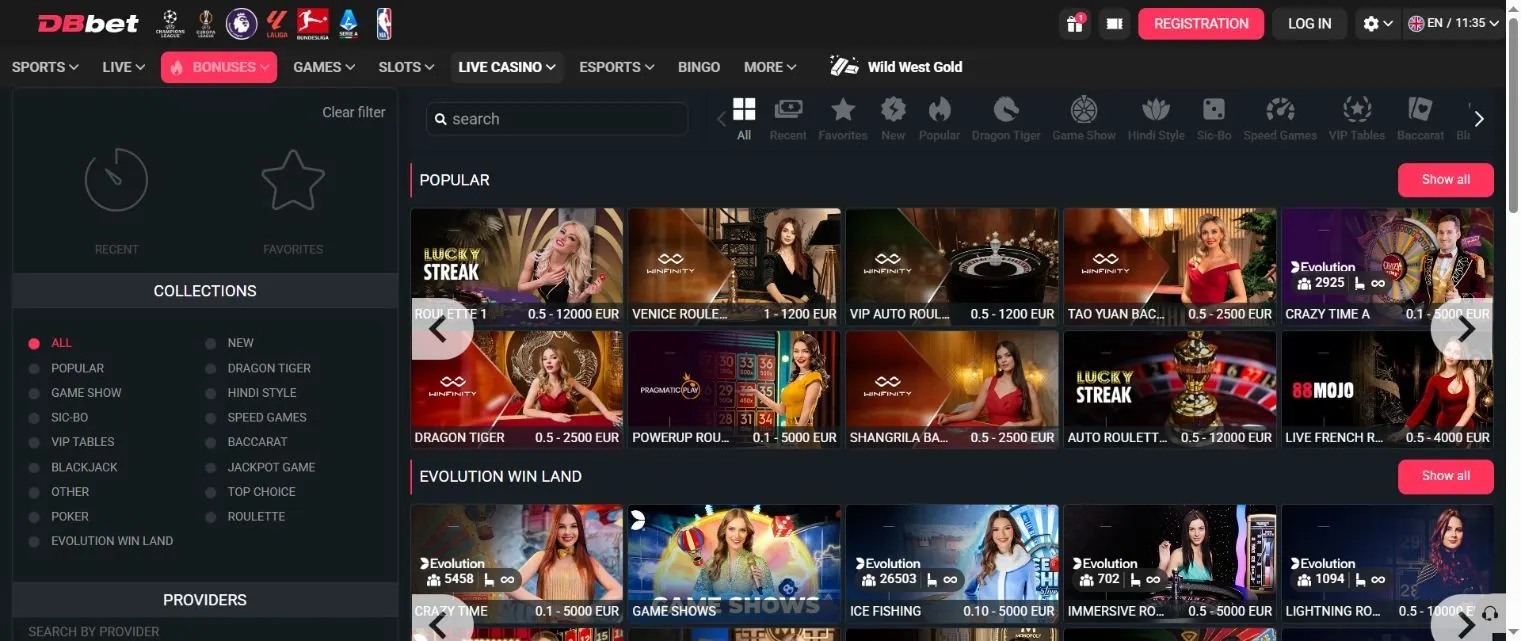The image size is (1521, 641).
Task: Open the Wild West Gold promo link
Action: 896,67
